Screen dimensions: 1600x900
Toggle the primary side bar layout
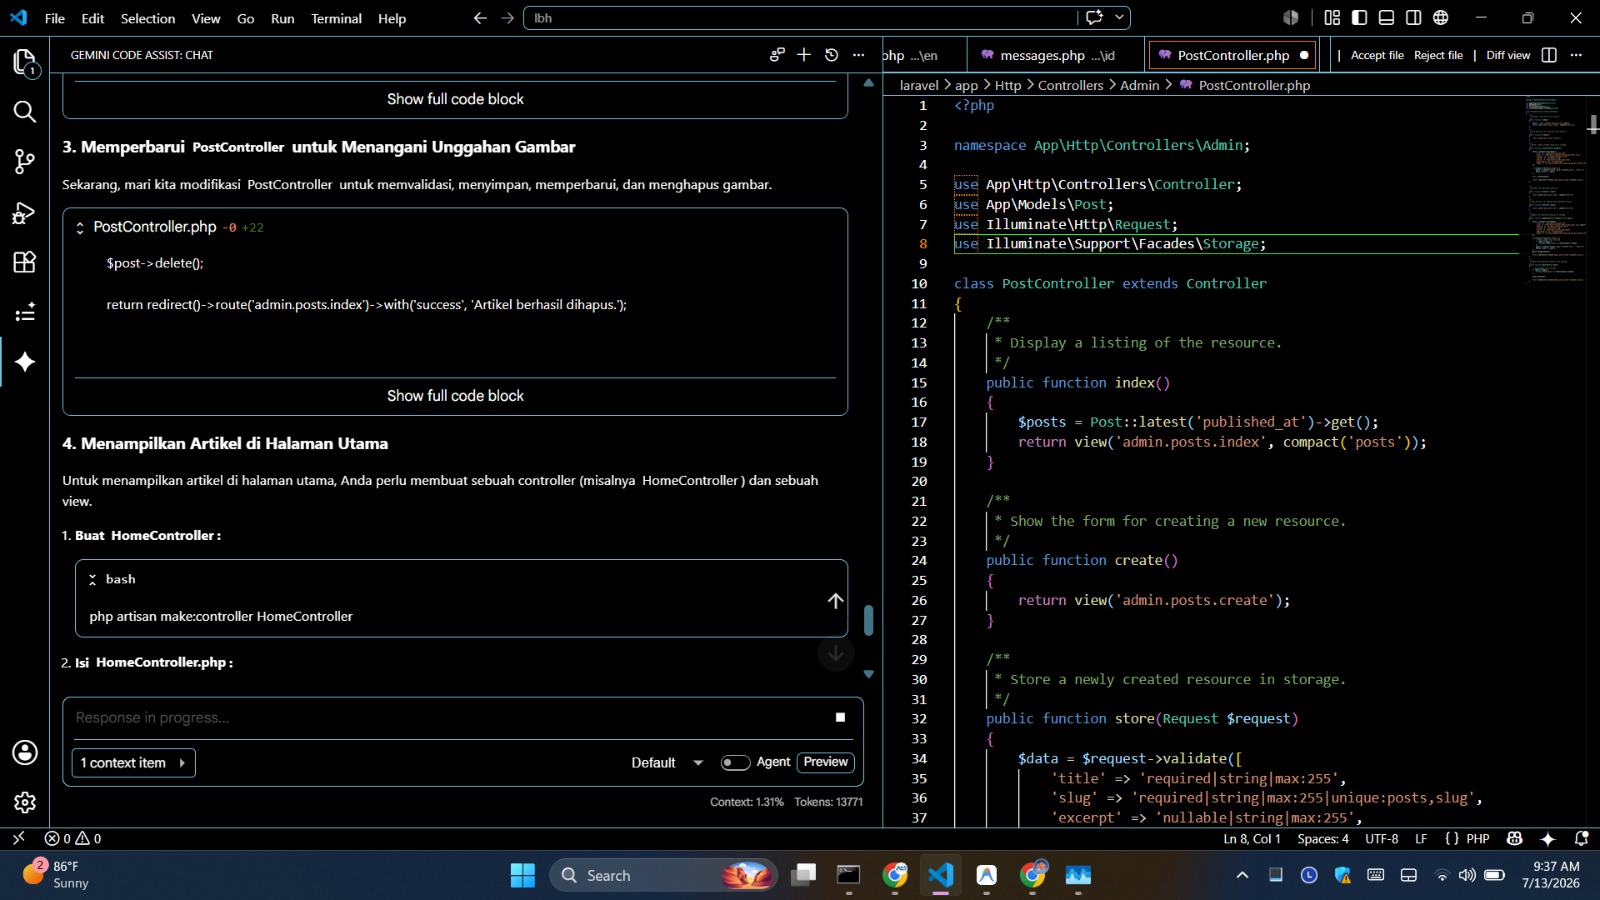pos(1360,18)
